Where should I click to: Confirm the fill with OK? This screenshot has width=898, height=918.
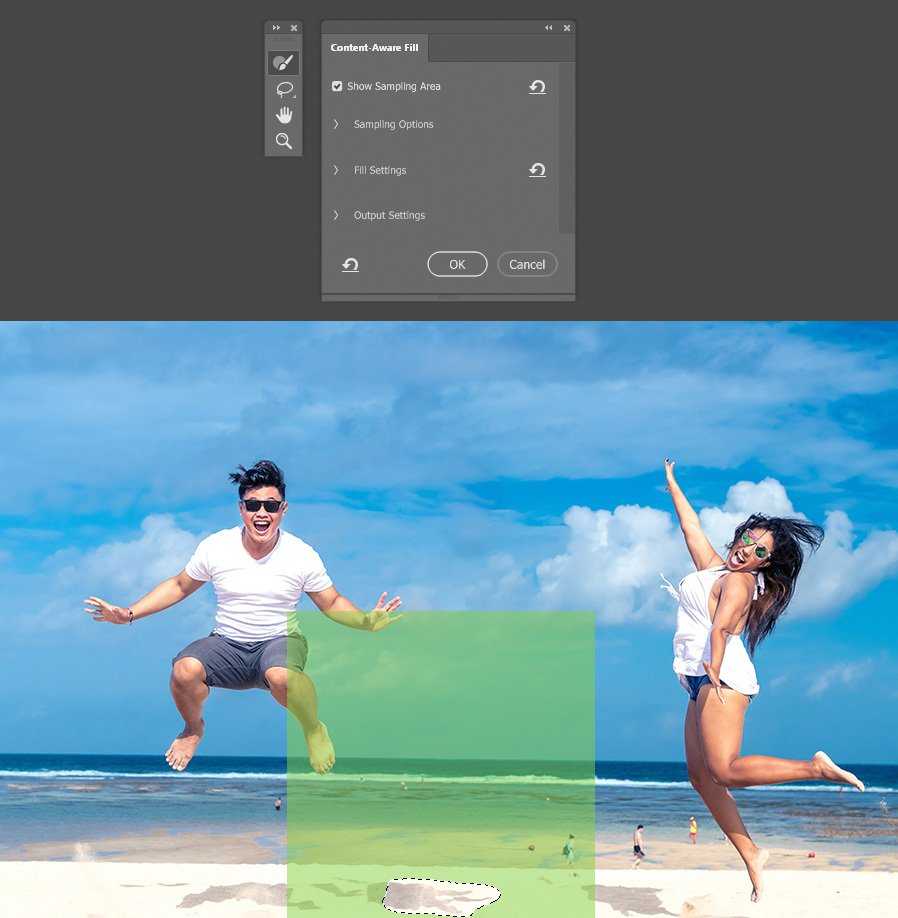pos(457,264)
